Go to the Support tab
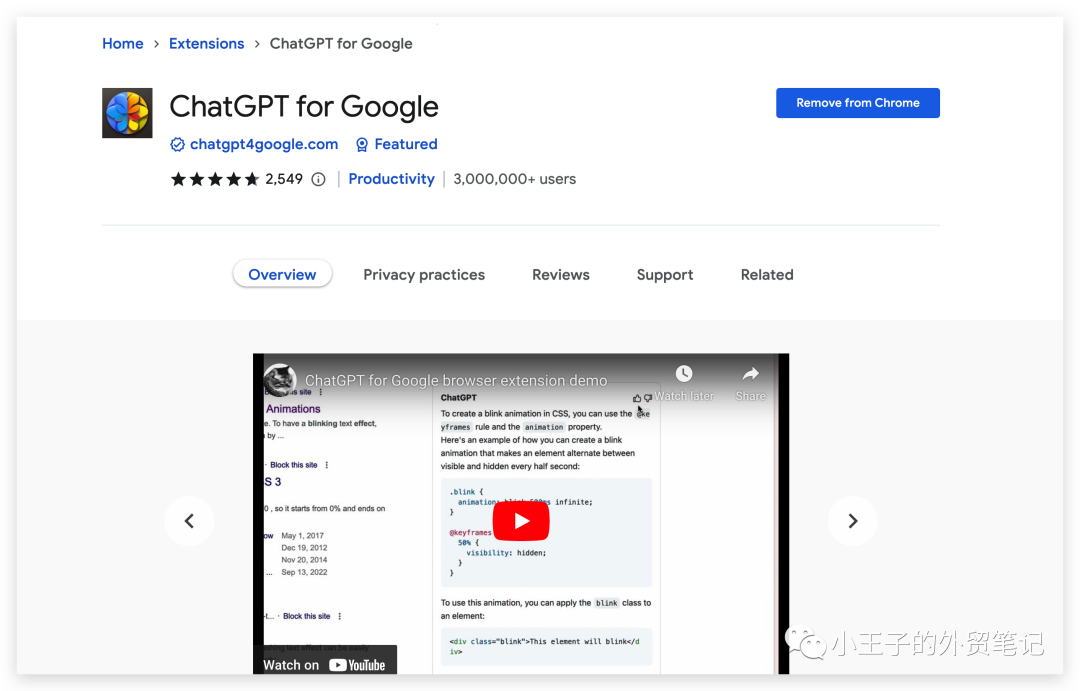 click(665, 274)
